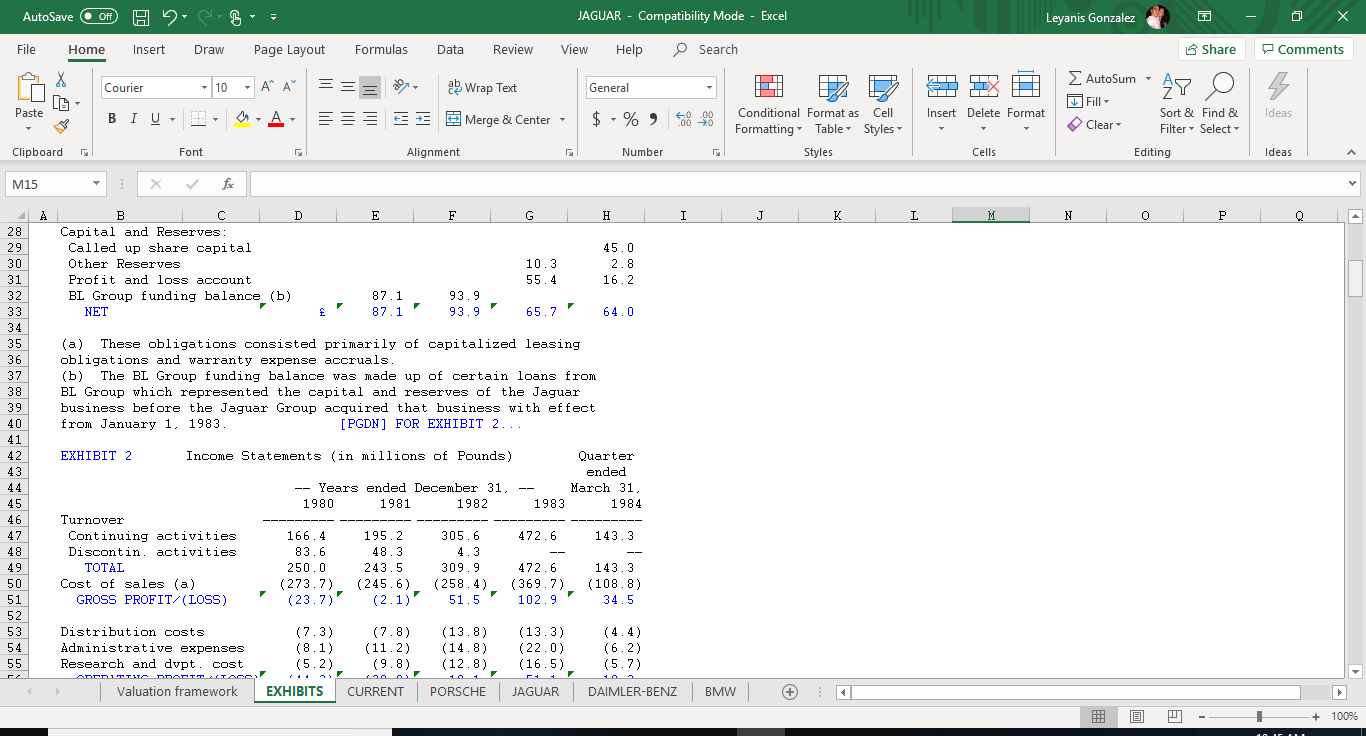Click the Share button

pyautogui.click(x=1210, y=49)
